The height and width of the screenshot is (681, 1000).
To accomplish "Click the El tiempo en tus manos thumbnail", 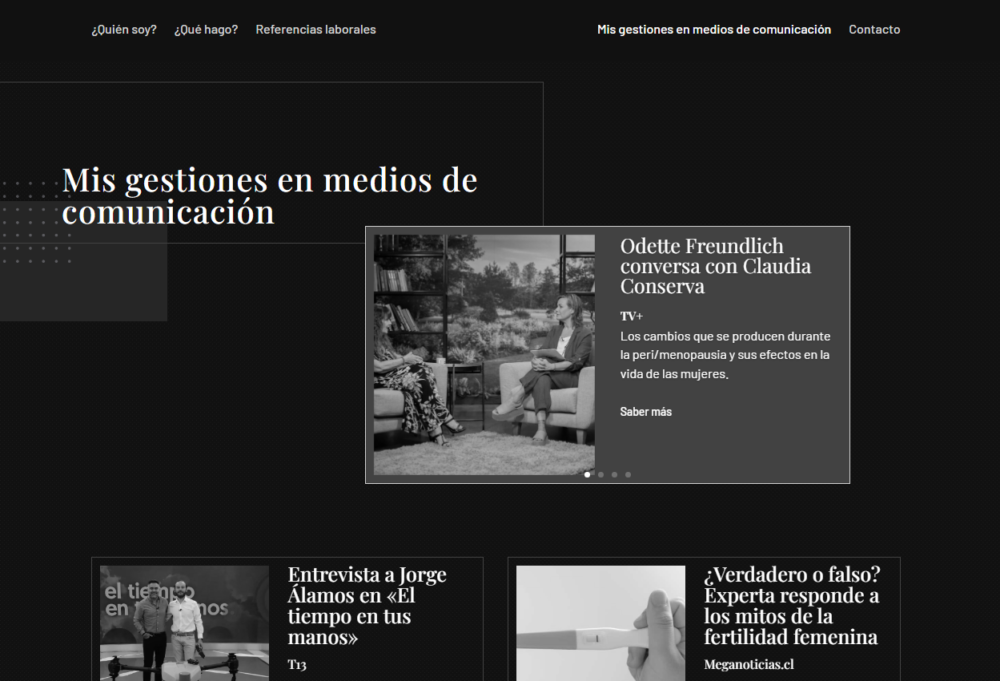I will [x=184, y=622].
